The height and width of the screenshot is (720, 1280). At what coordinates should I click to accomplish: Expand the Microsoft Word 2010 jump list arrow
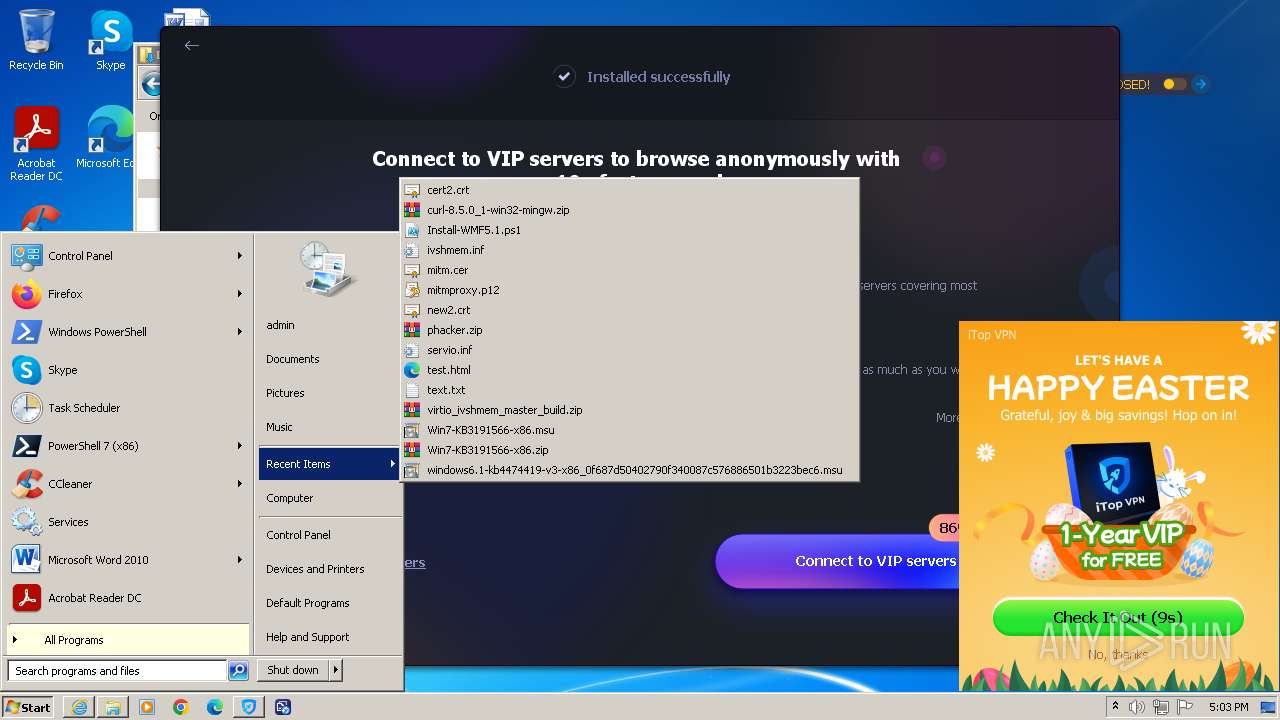click(240, 560)
